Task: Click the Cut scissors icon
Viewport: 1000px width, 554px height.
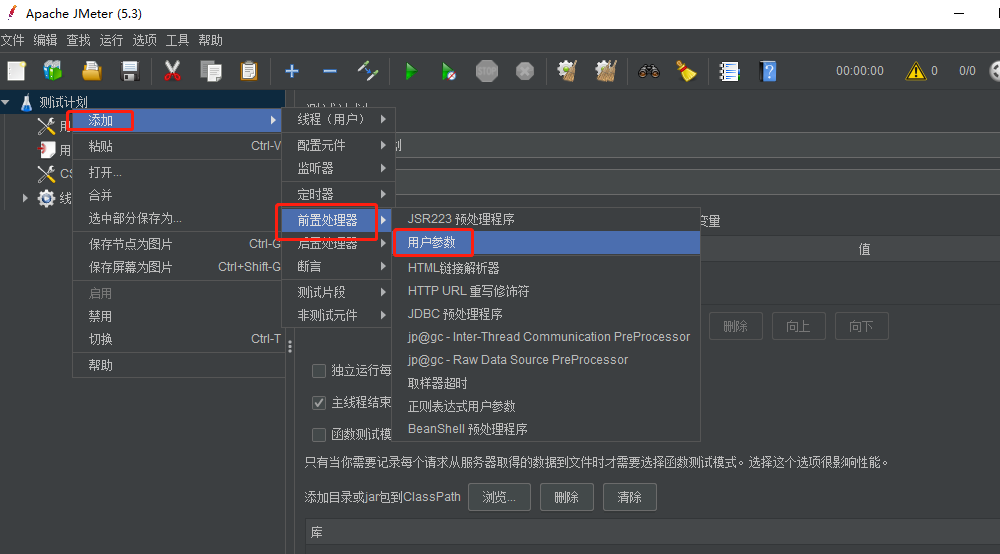Action: [x=172, y=71]
